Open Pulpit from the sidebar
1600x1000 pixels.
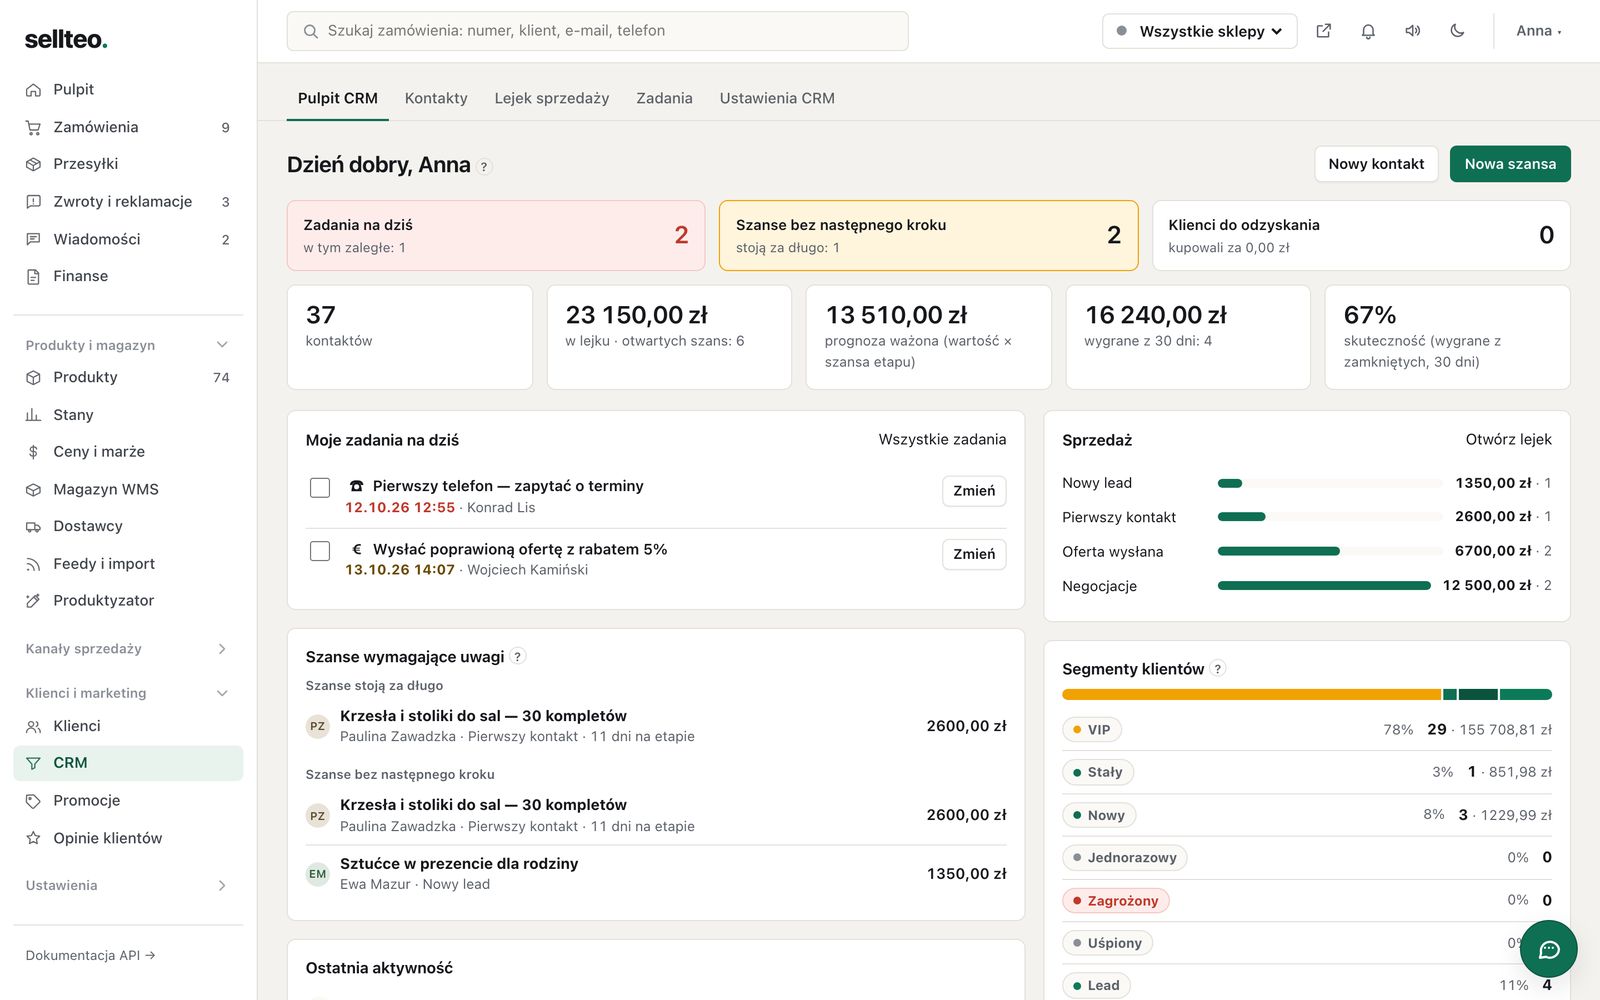click(128, 89)
